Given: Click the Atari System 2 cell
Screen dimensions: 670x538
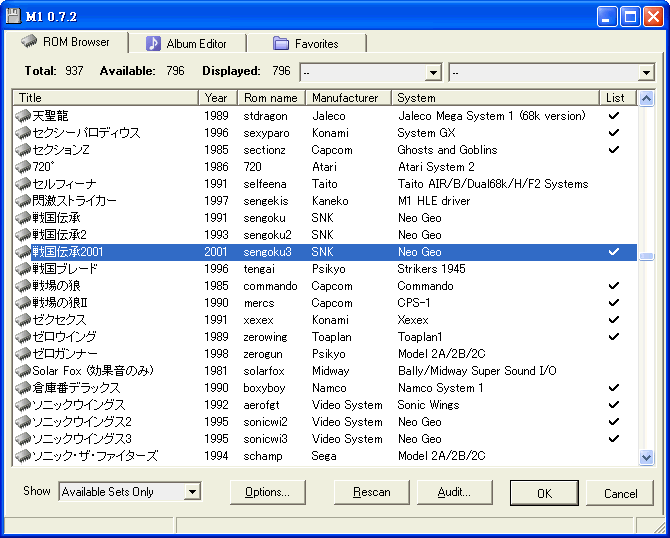Looking at the screenshot, I should 436,167.
